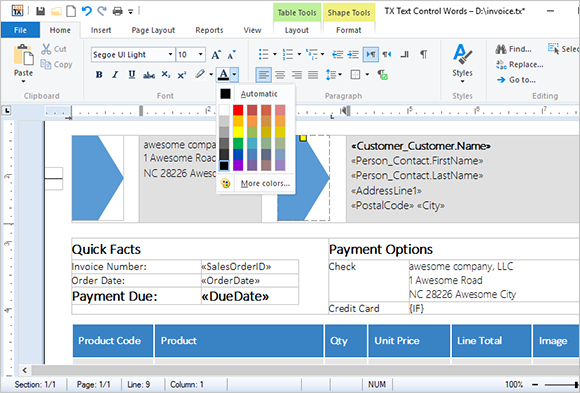Apply subscript formatting

[x=166, y=75]
